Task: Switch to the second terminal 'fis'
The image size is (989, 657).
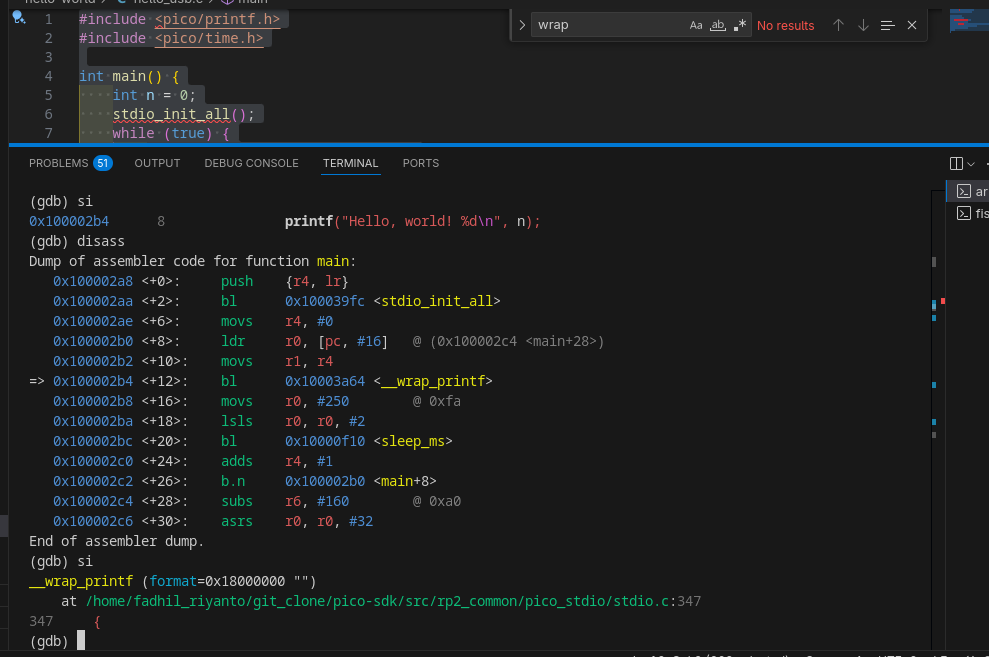Action: (971, 214)
